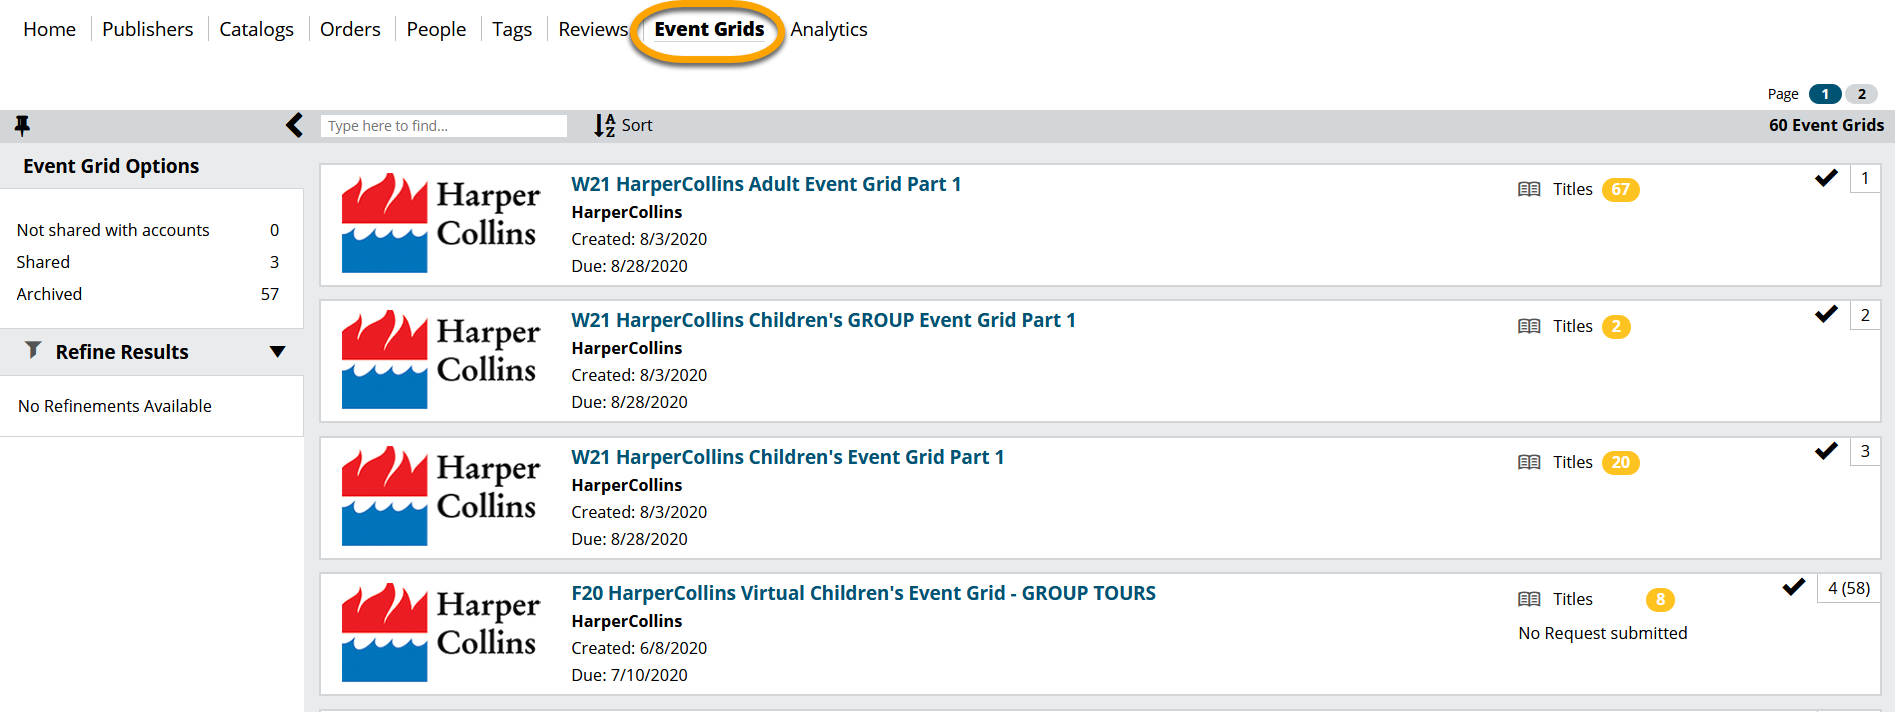Screen dimensions: 1895x712
Task: Open W21 HarperCollins Adult Event Grid Part 1
Action: coord(766,184)
